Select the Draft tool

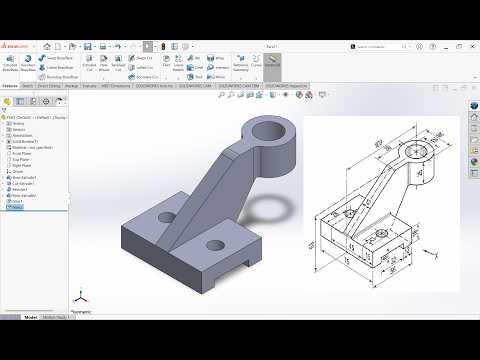[195, 68]
